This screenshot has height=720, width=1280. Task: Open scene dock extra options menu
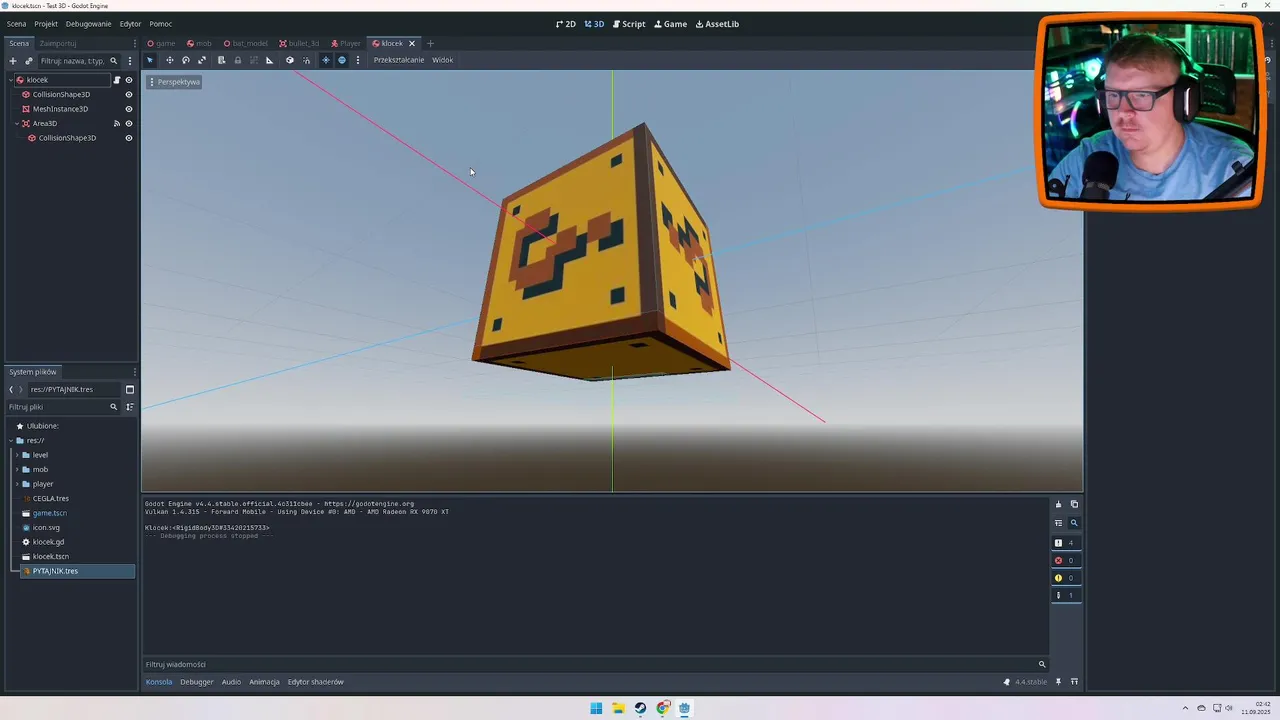click(x=129, y=61)
